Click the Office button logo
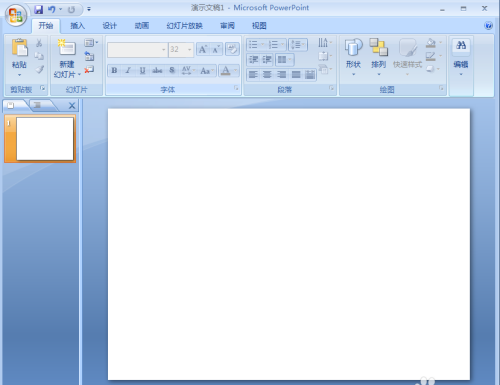The width and height of the screenshot is (500, 385). coord(16,15)
